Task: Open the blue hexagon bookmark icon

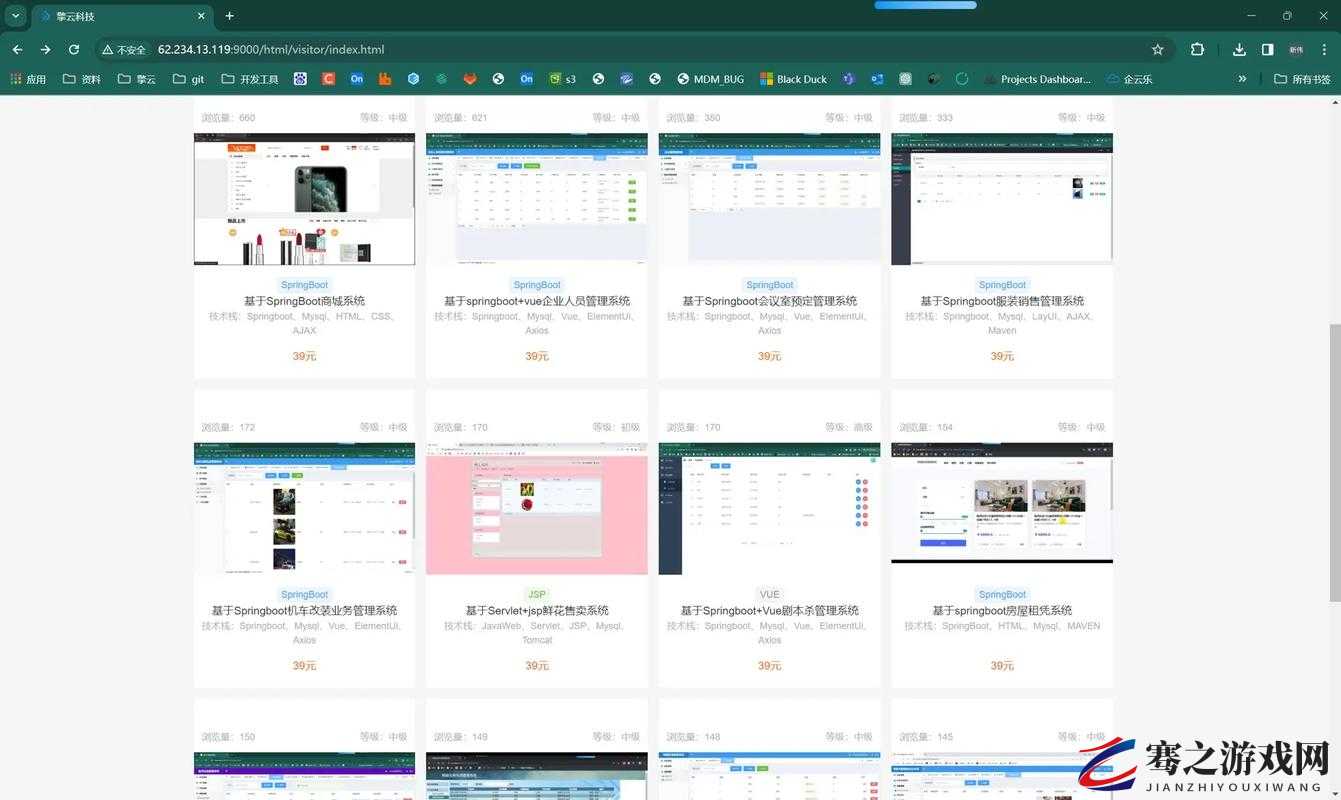Action: click(413, 79)
